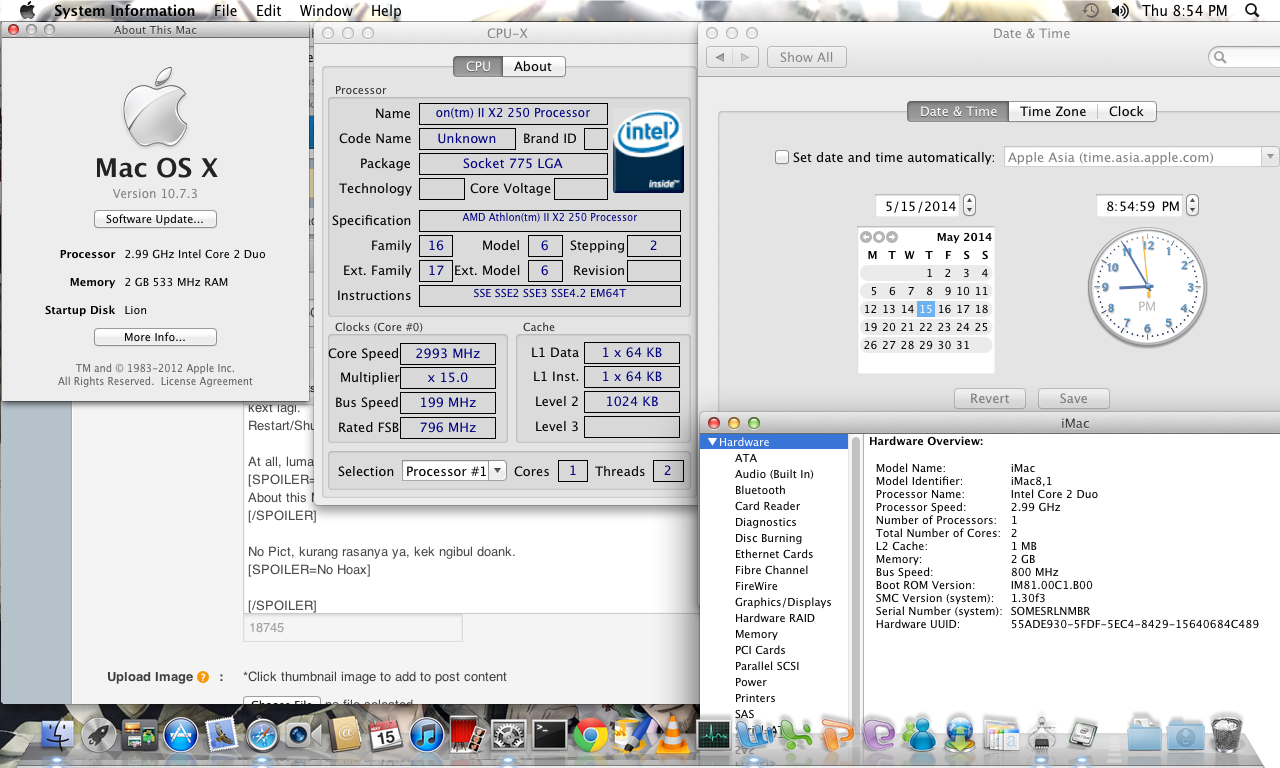Enable Set date and time automatically
This screenshot has height=768, width=1280.
tap(782, 157)
